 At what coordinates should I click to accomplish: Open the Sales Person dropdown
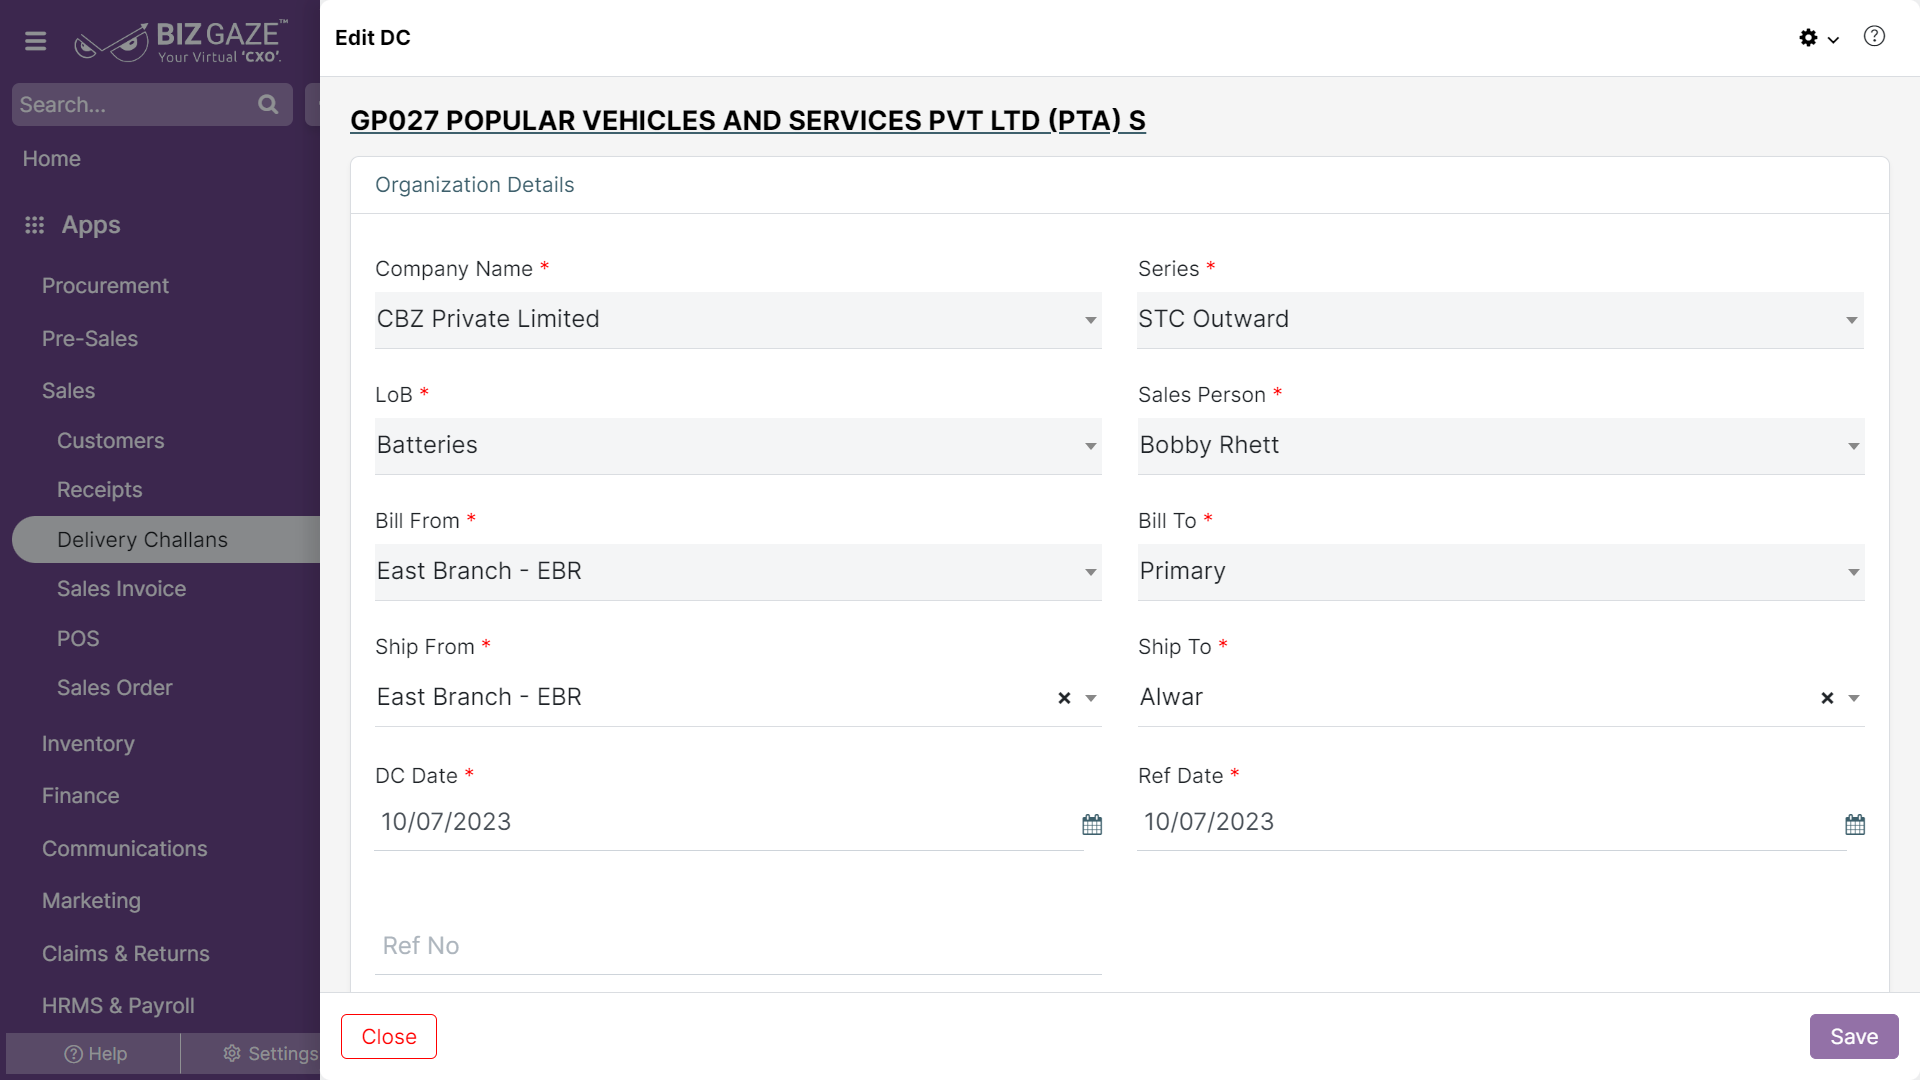click(x=1501, y=446)
